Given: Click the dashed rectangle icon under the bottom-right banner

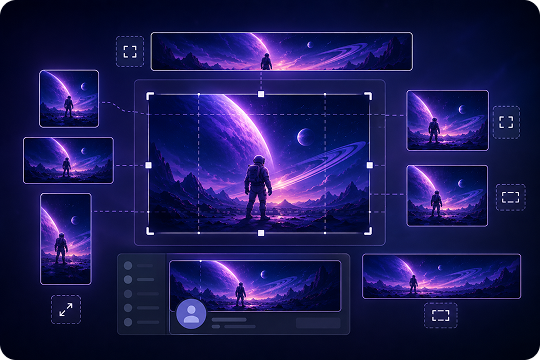Looking at the screenshot, I should tap(440, 315).
